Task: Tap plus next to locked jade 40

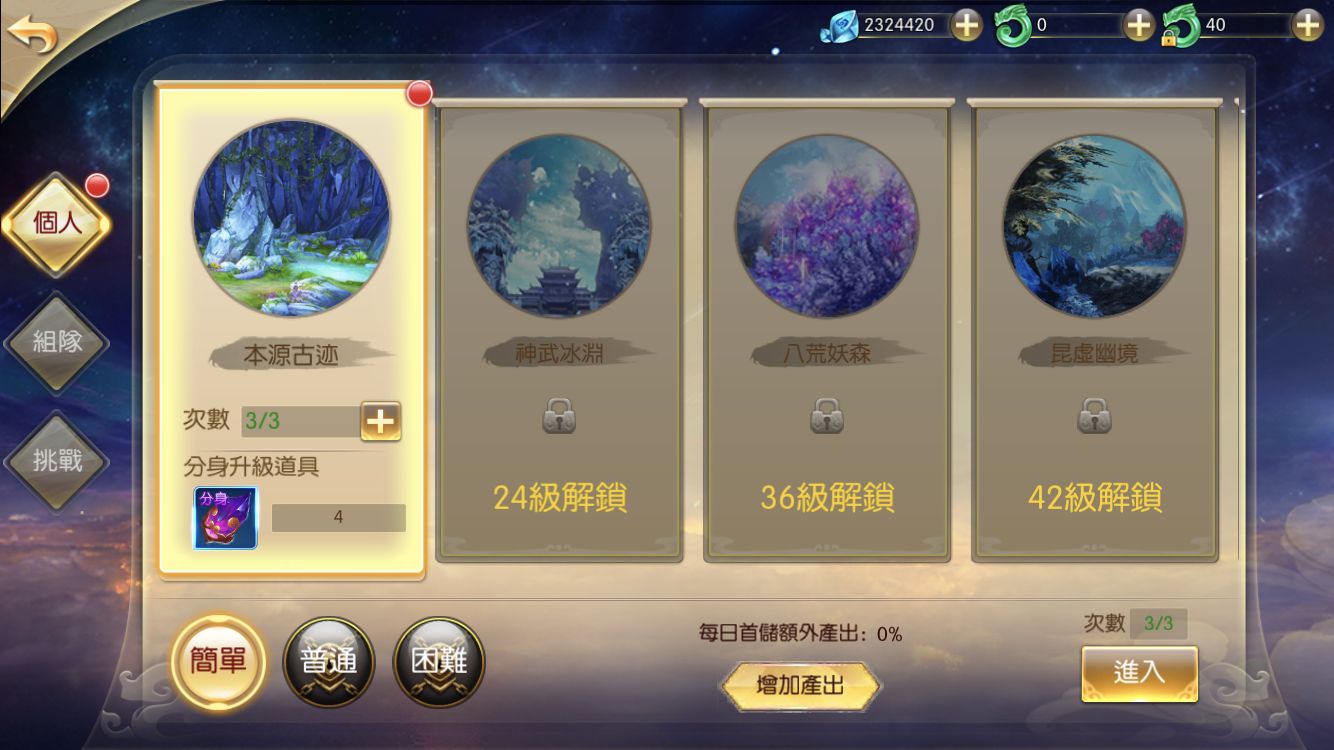Action: pyautogui.click(x=1307, y=24)
